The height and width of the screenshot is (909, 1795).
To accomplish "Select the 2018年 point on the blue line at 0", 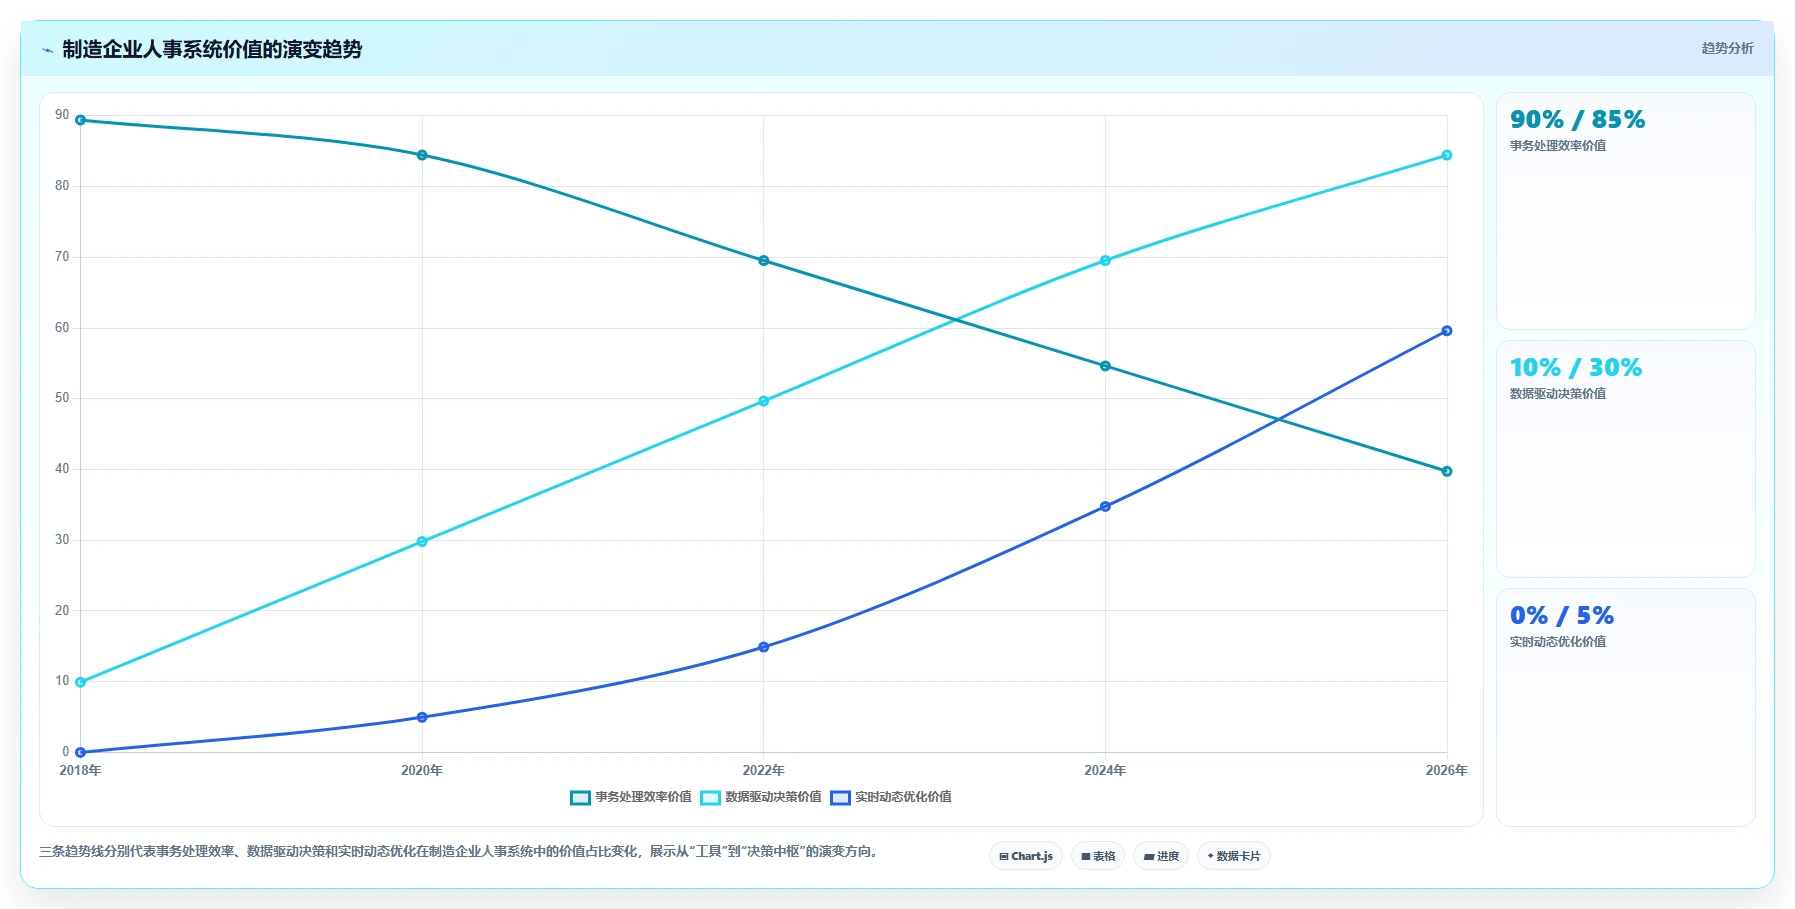I will click(x=81, y=752).
